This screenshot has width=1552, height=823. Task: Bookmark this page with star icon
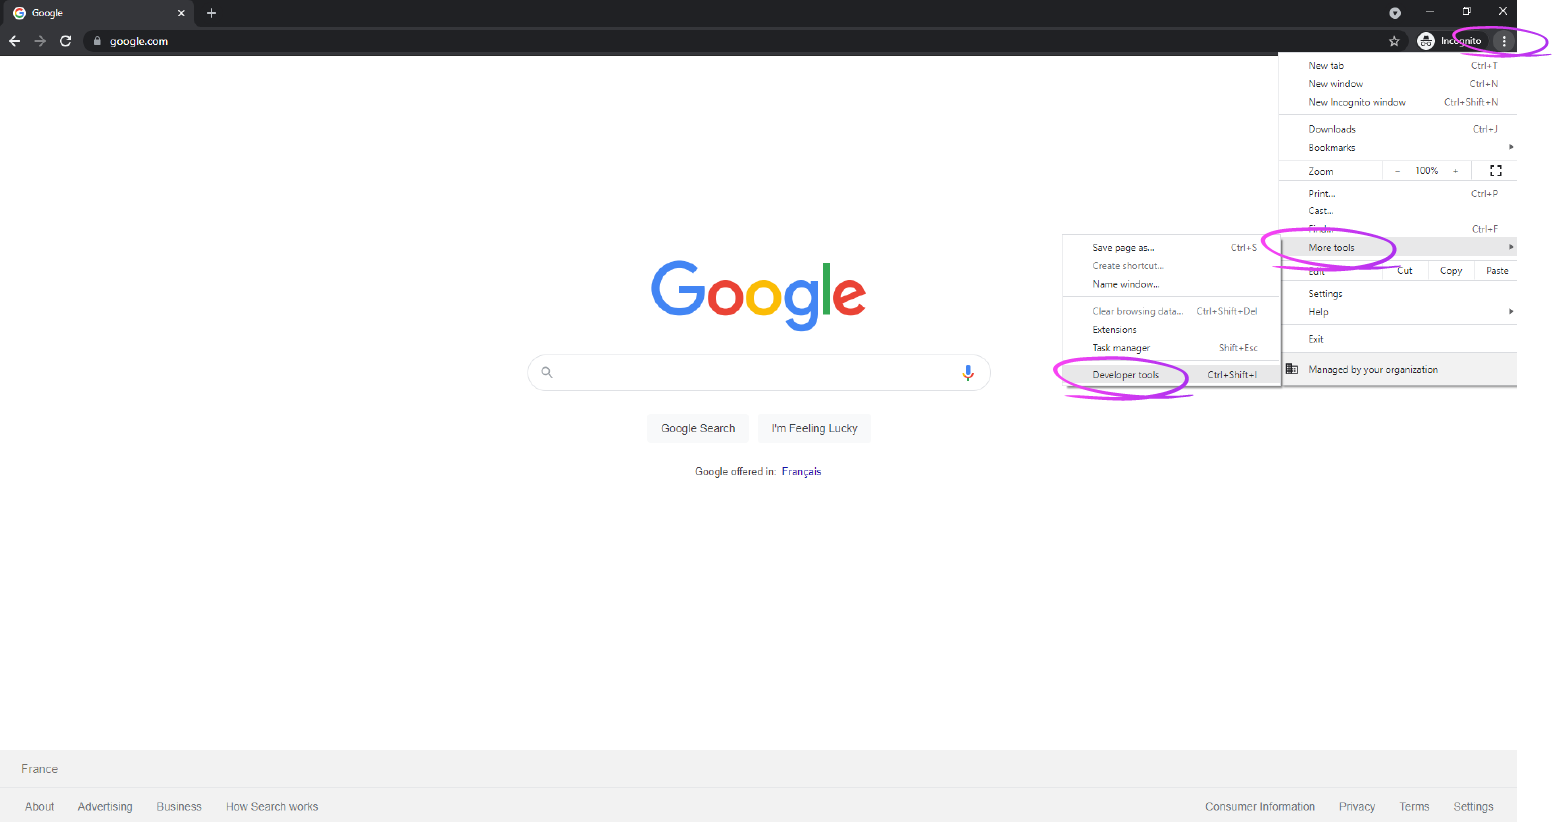point(1394,41)
